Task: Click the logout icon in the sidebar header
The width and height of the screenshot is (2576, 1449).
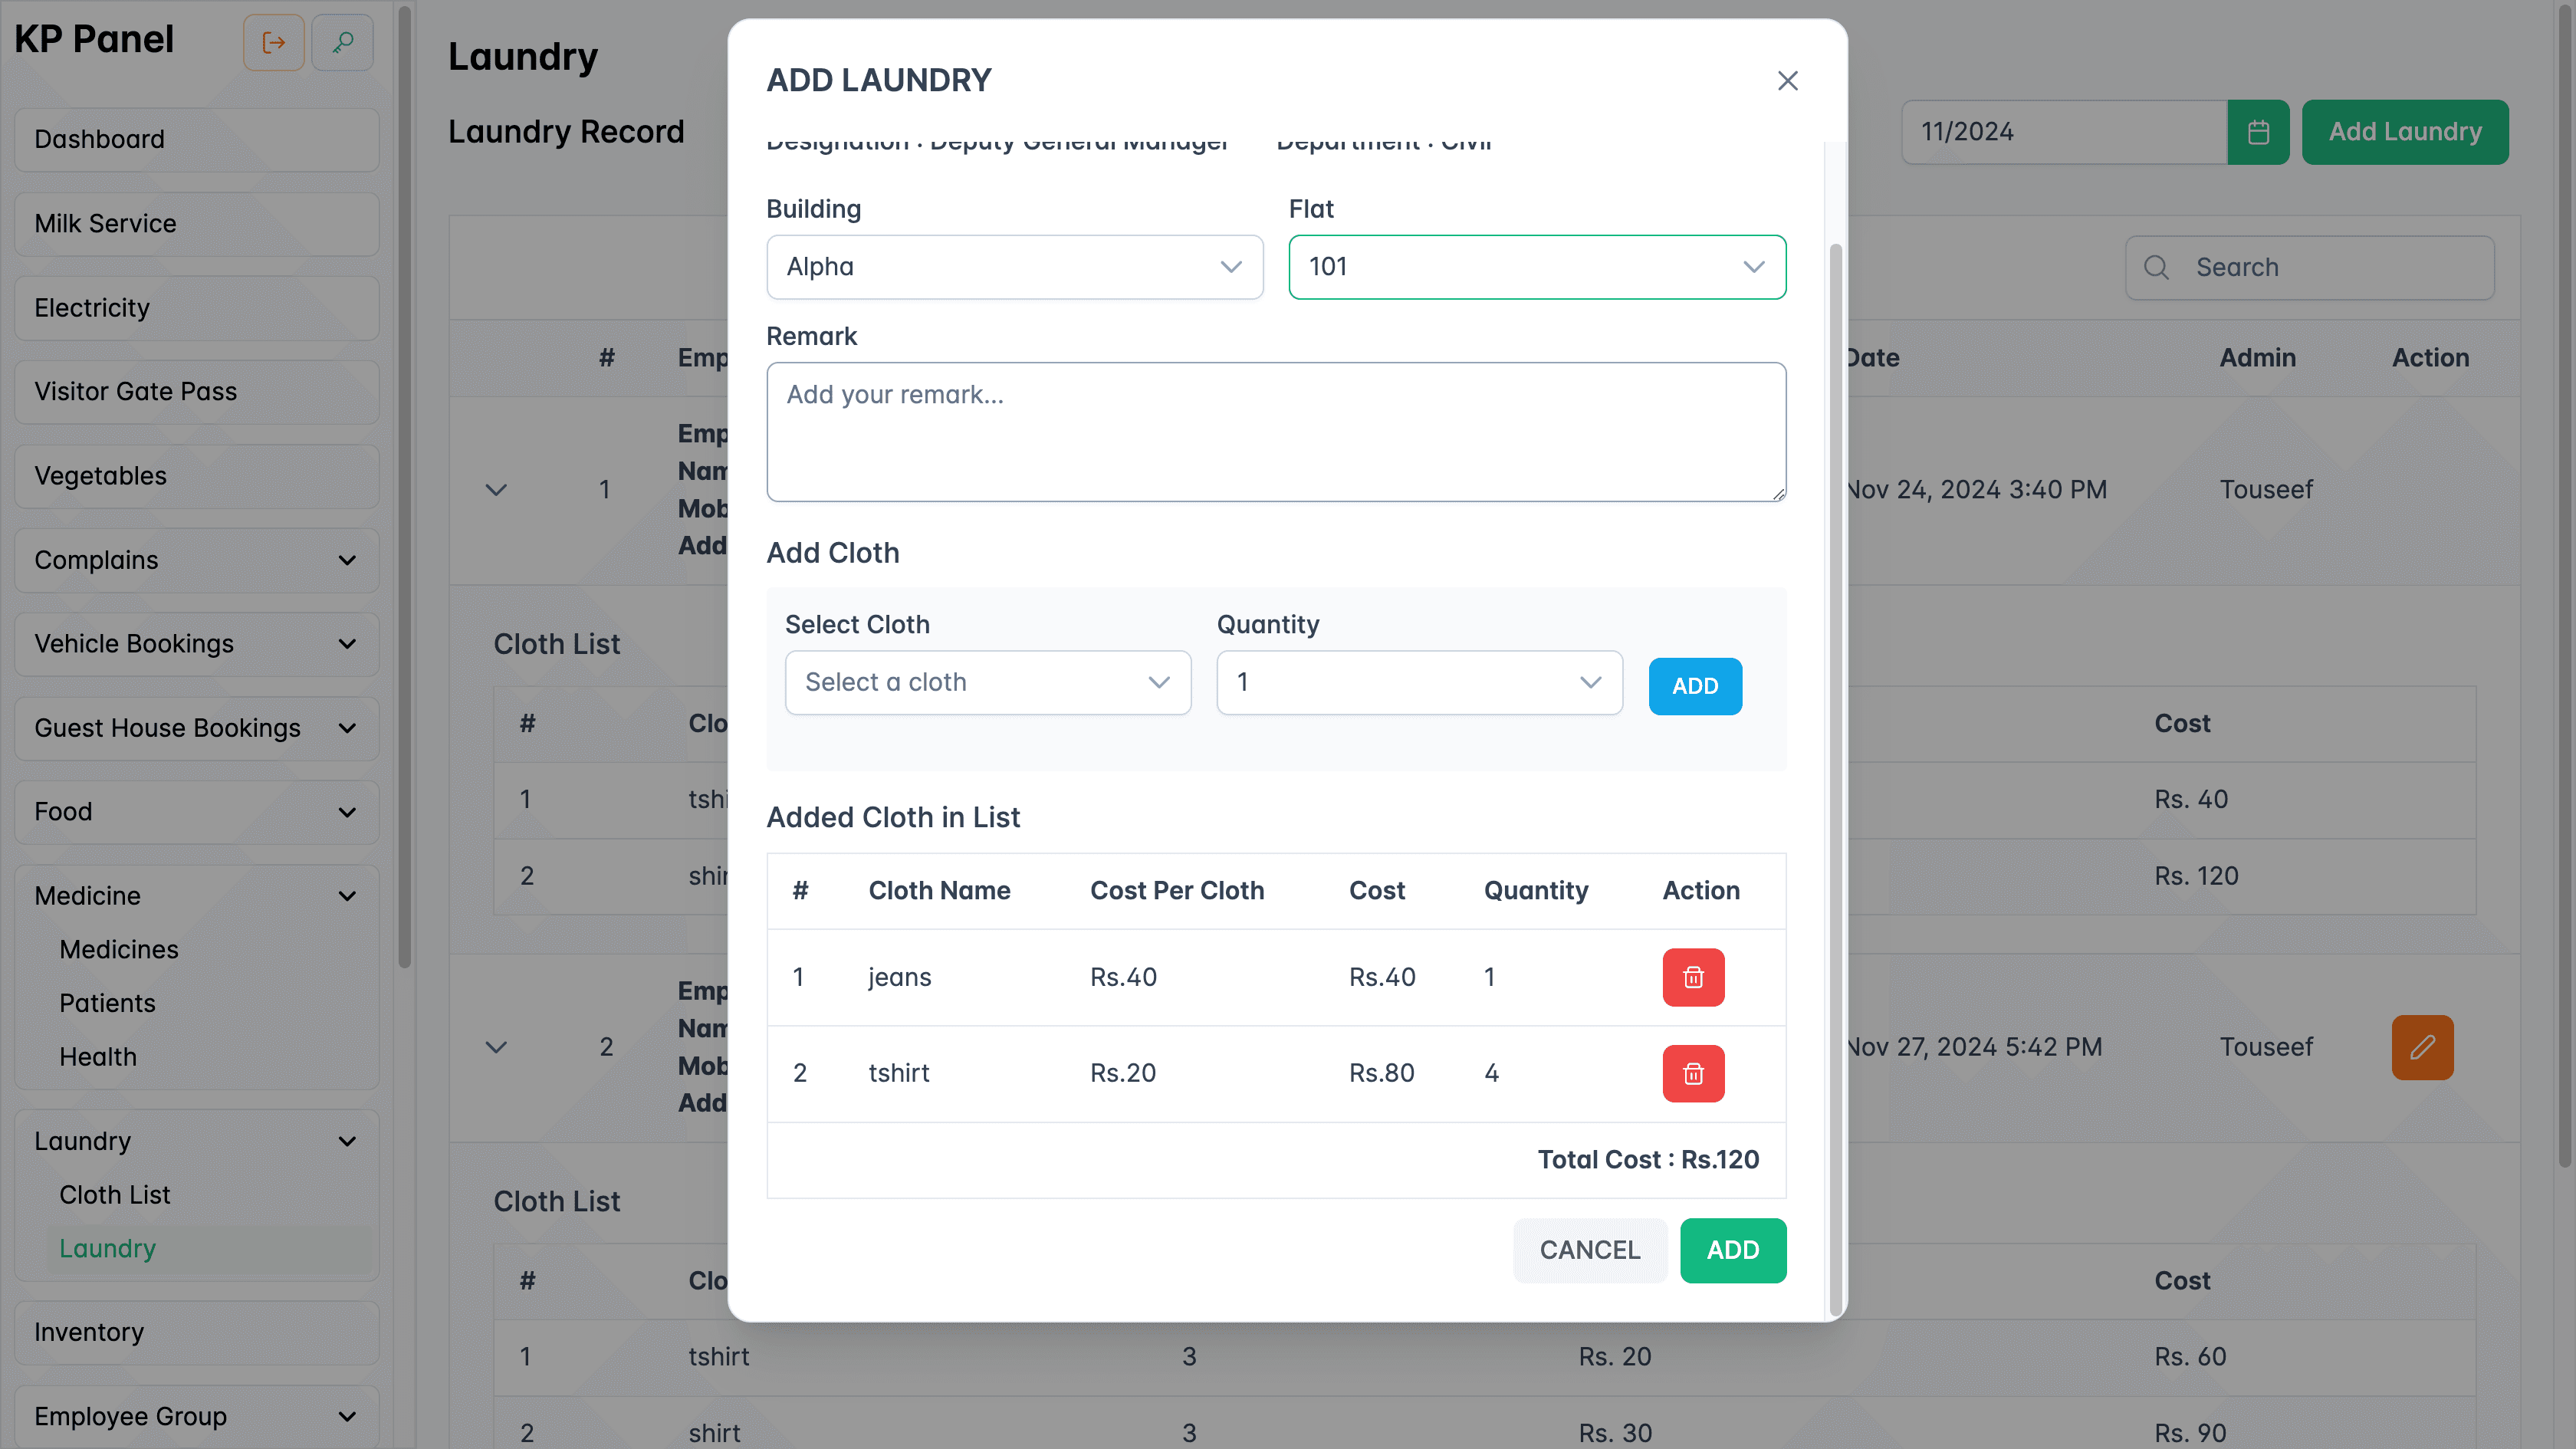Action: 273,42
